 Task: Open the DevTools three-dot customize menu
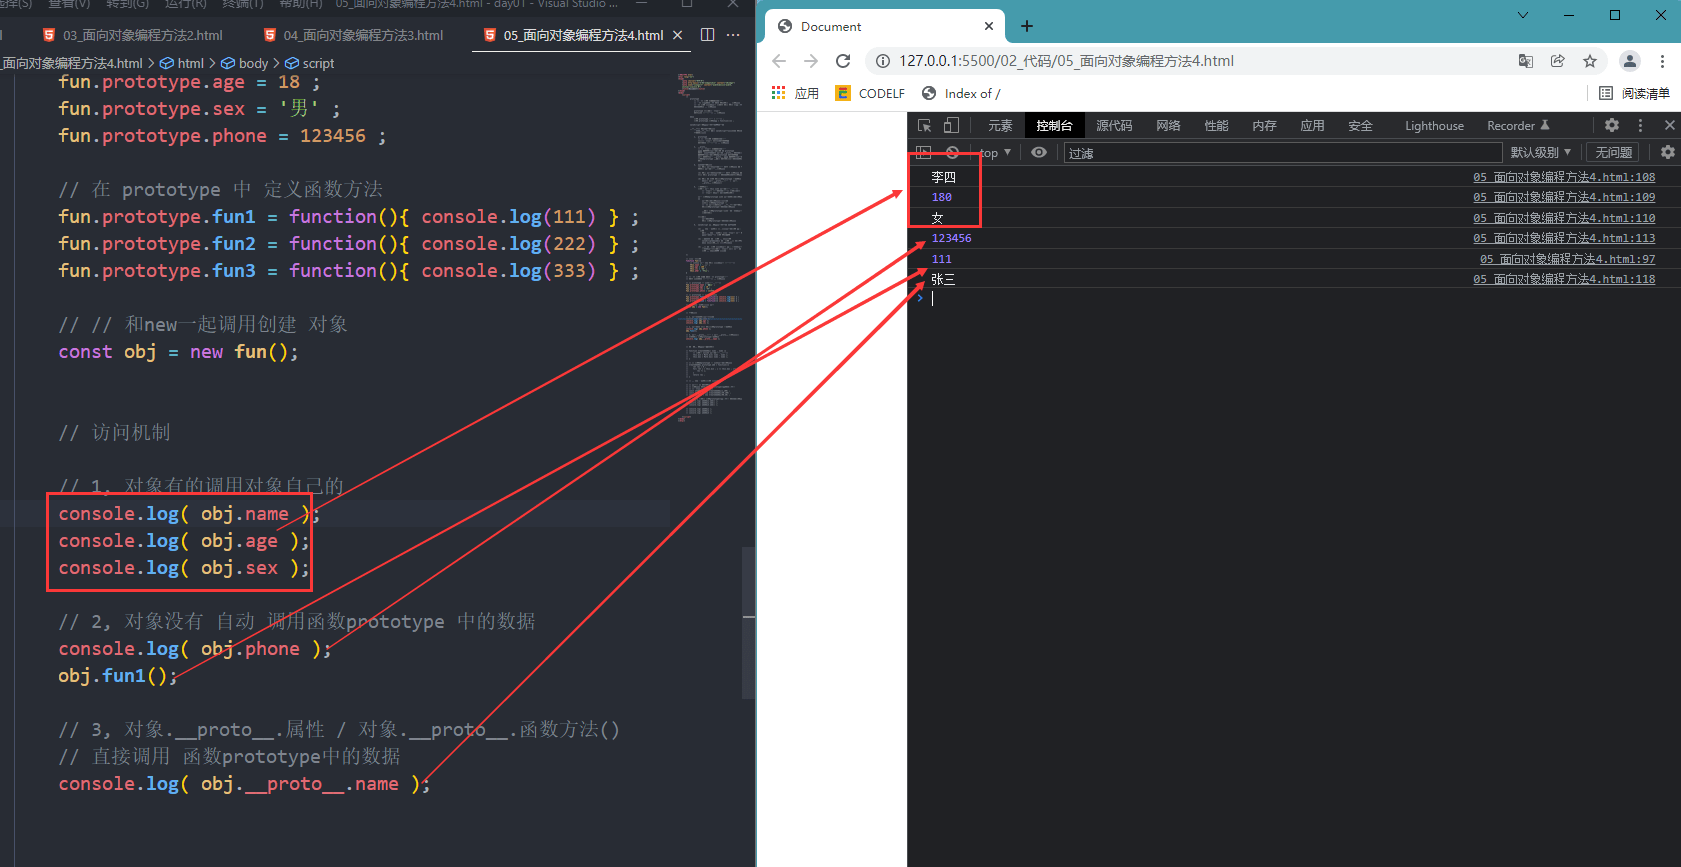point(1640,125)
